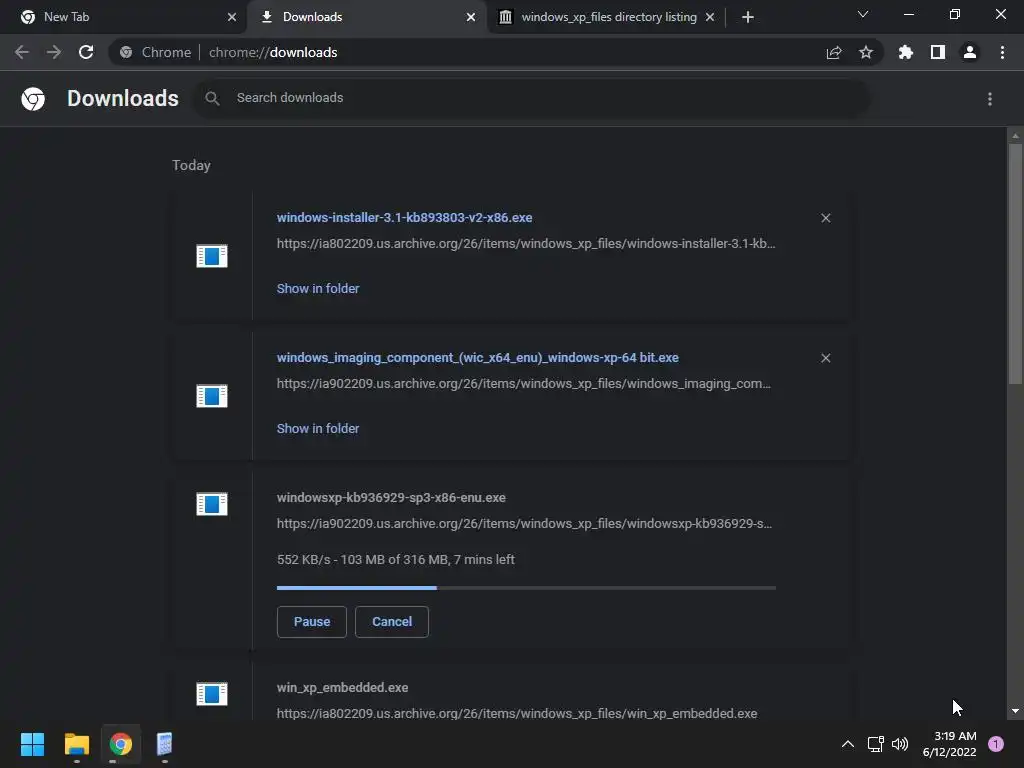
Task: Open the taskbar clock and date
Action: pyautogui.click(x=950, y=744)
